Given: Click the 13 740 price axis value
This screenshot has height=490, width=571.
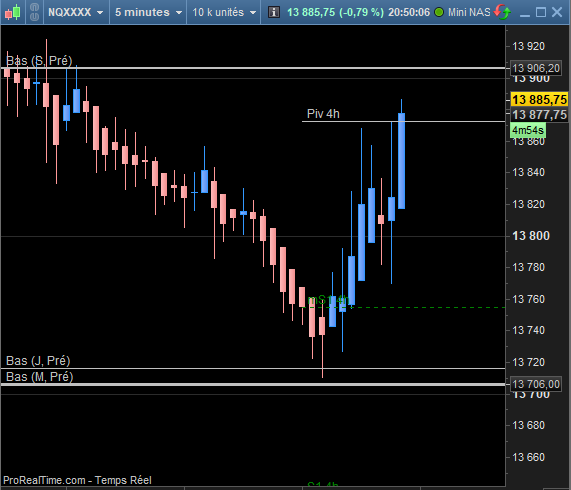Looking at the screenshot, I should (x=528, y=330).
